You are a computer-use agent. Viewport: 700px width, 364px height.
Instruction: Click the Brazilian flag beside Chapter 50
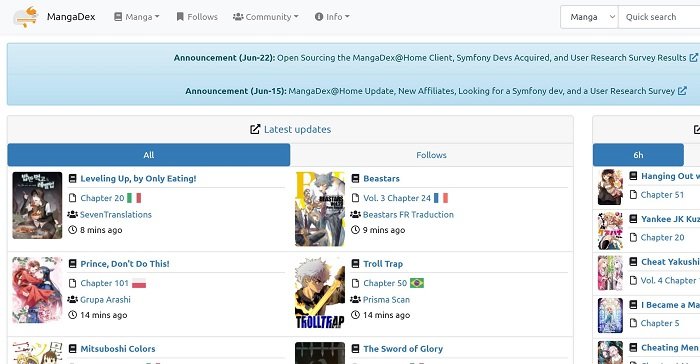coord(417,283)
